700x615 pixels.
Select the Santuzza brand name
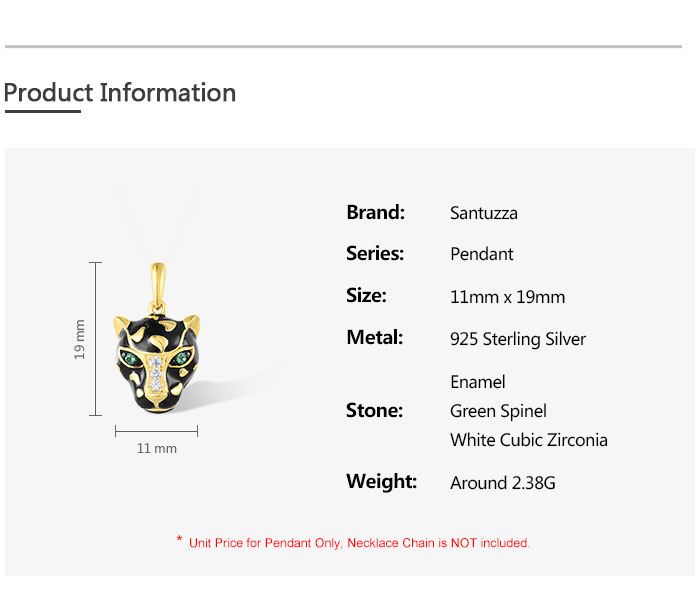coord(484,213)
